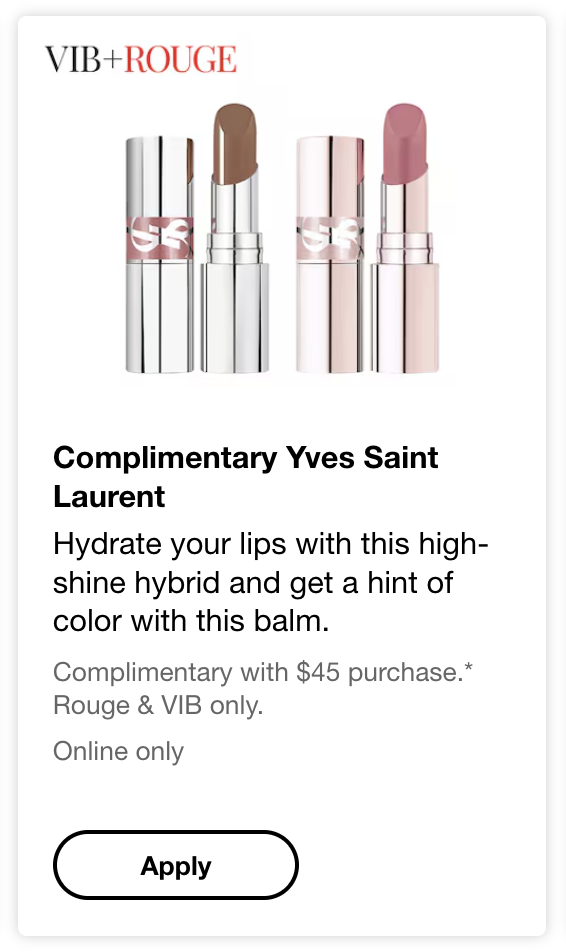Click the Complimentary Yves Saint Laurent title
The width and height of the screenshot is (566, 952).
245,477
